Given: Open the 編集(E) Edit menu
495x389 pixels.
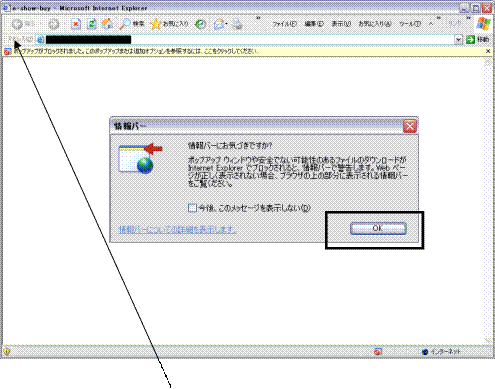Looking at the screenshot, I should click(314, 24).
